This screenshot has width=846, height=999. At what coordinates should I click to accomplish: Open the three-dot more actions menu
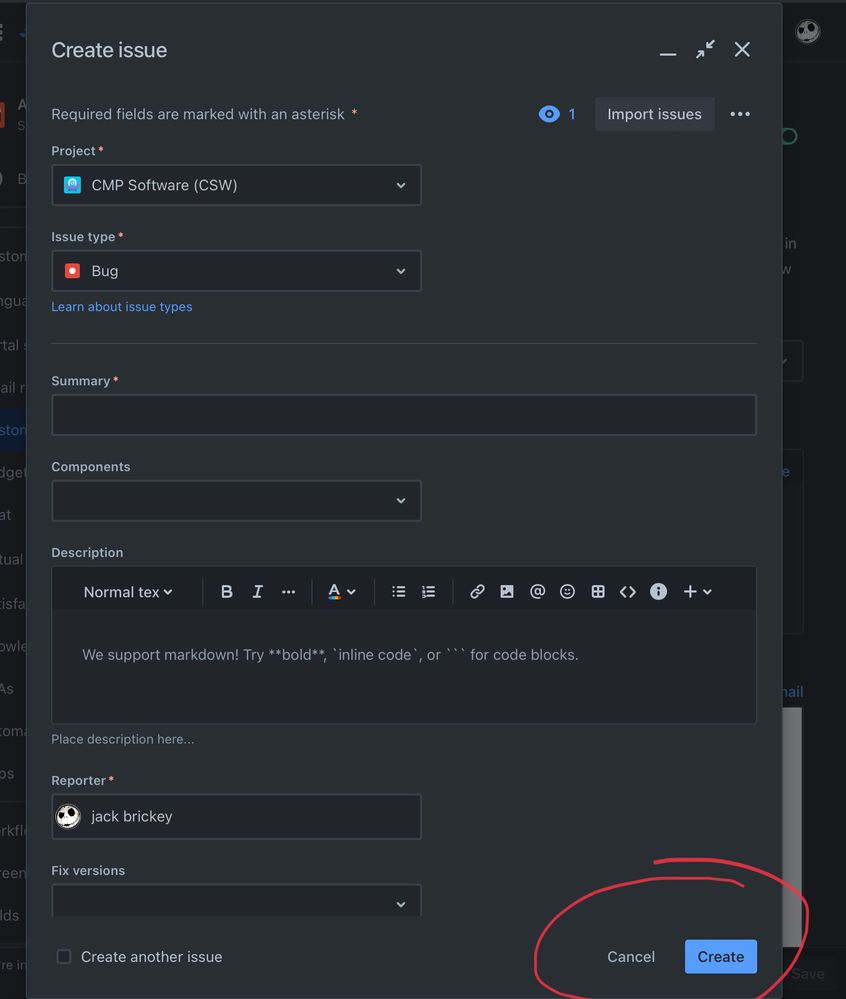coord(740,114)
